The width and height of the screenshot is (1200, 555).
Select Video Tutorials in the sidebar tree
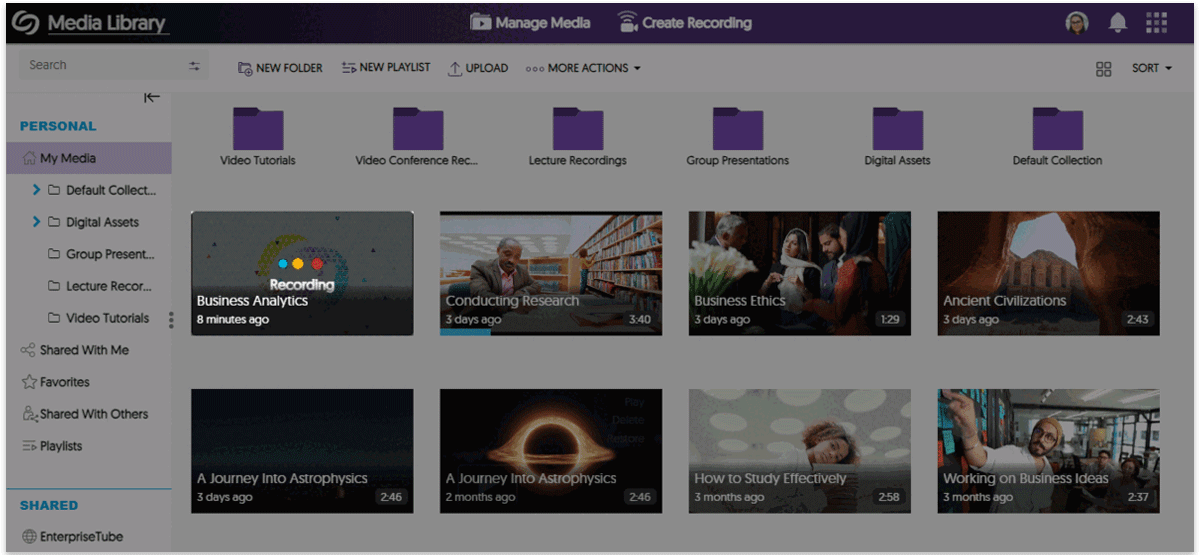click(x=98, y=318)
